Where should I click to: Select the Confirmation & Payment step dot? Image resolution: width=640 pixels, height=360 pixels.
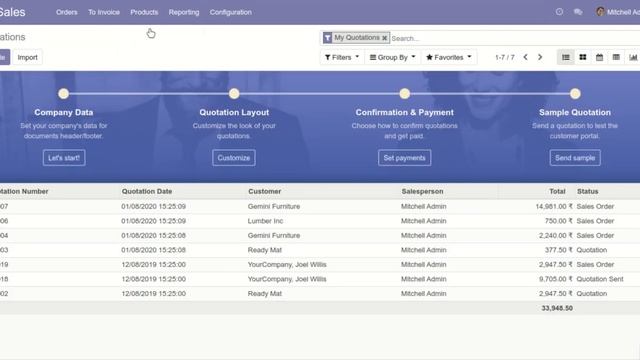pos(404,94)
